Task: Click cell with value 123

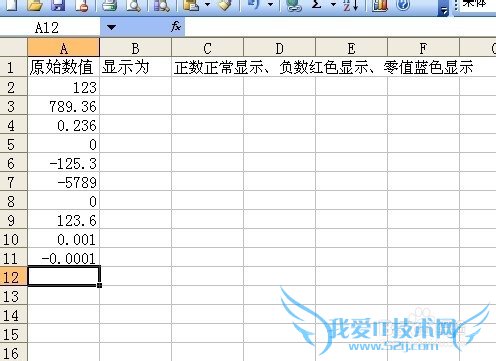Action: 63,87
